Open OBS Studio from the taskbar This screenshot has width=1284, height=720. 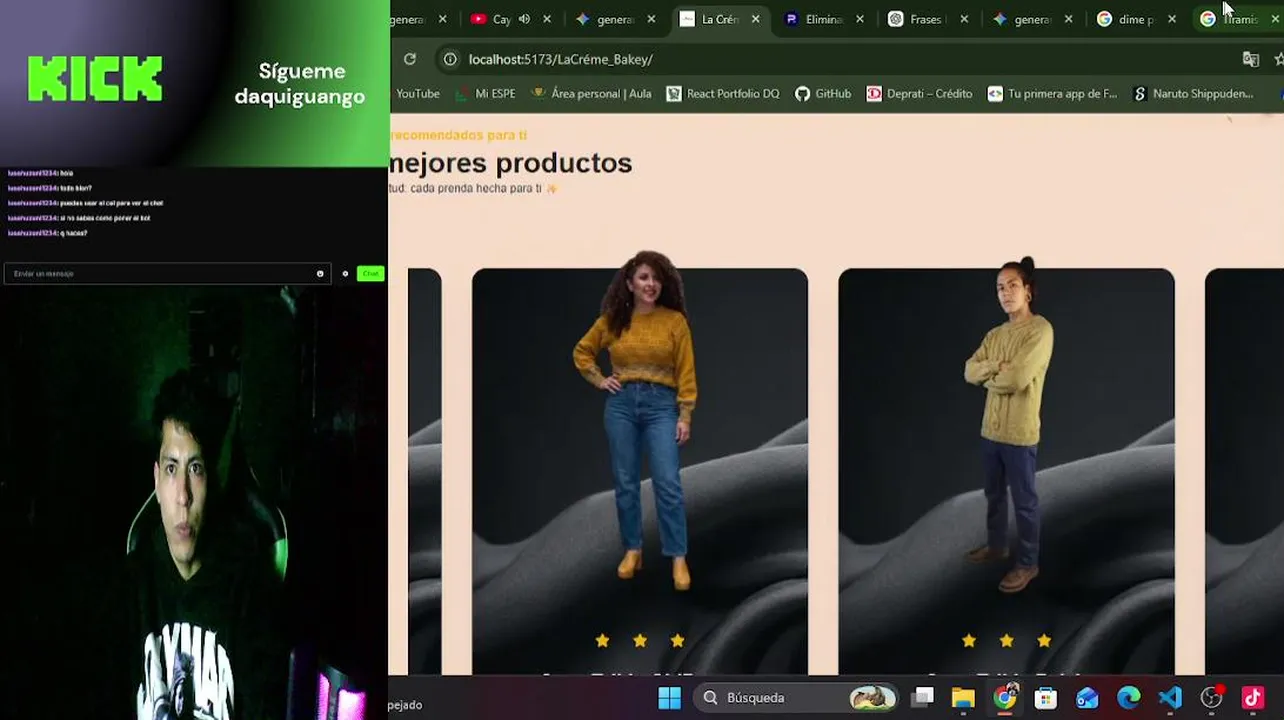tap(1212, 698)
